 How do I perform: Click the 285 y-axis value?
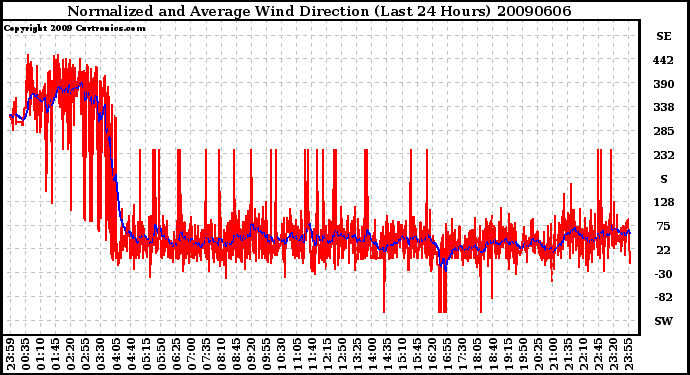click(663, 131)
